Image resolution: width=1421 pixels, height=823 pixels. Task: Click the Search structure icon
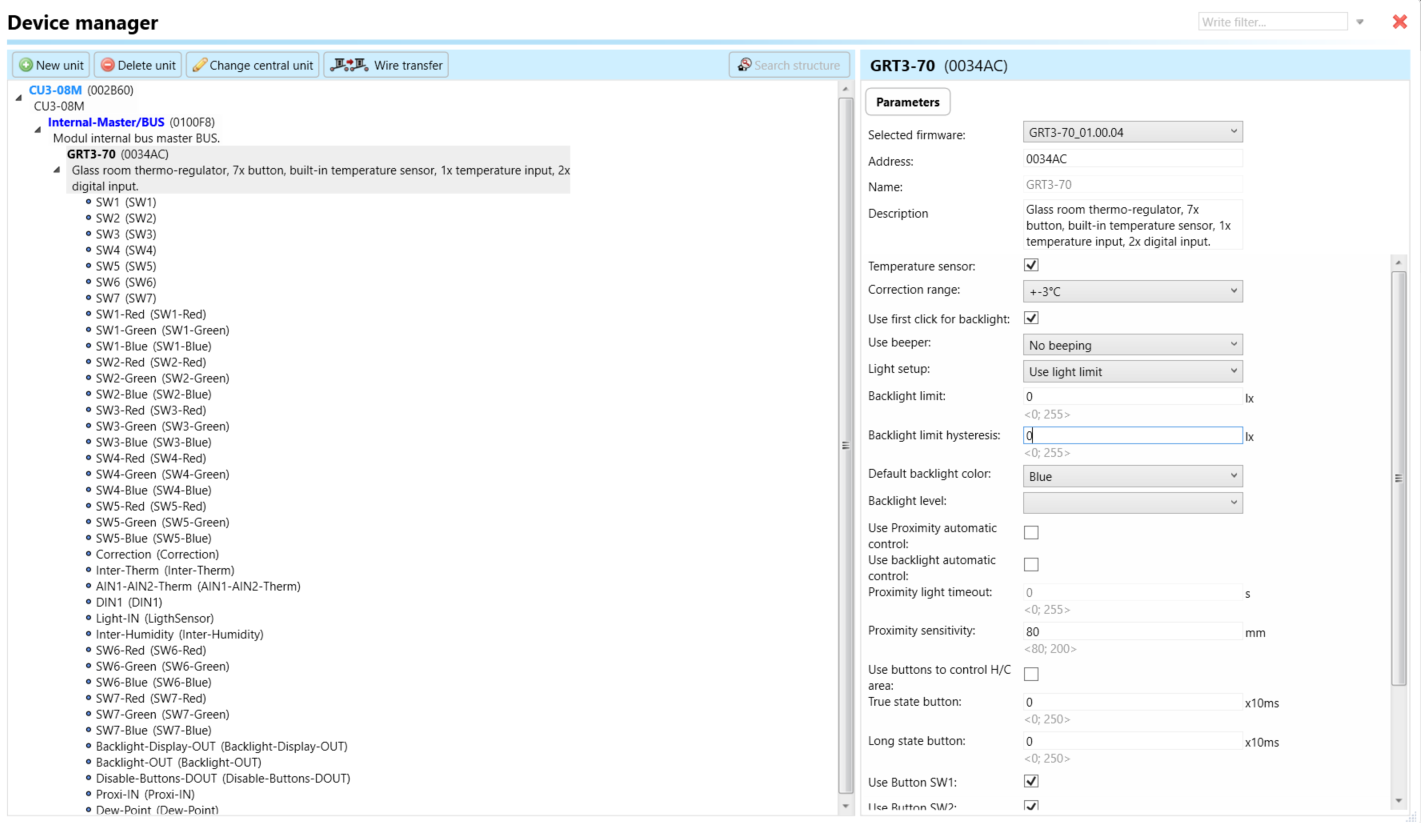[x=744, y=65]
